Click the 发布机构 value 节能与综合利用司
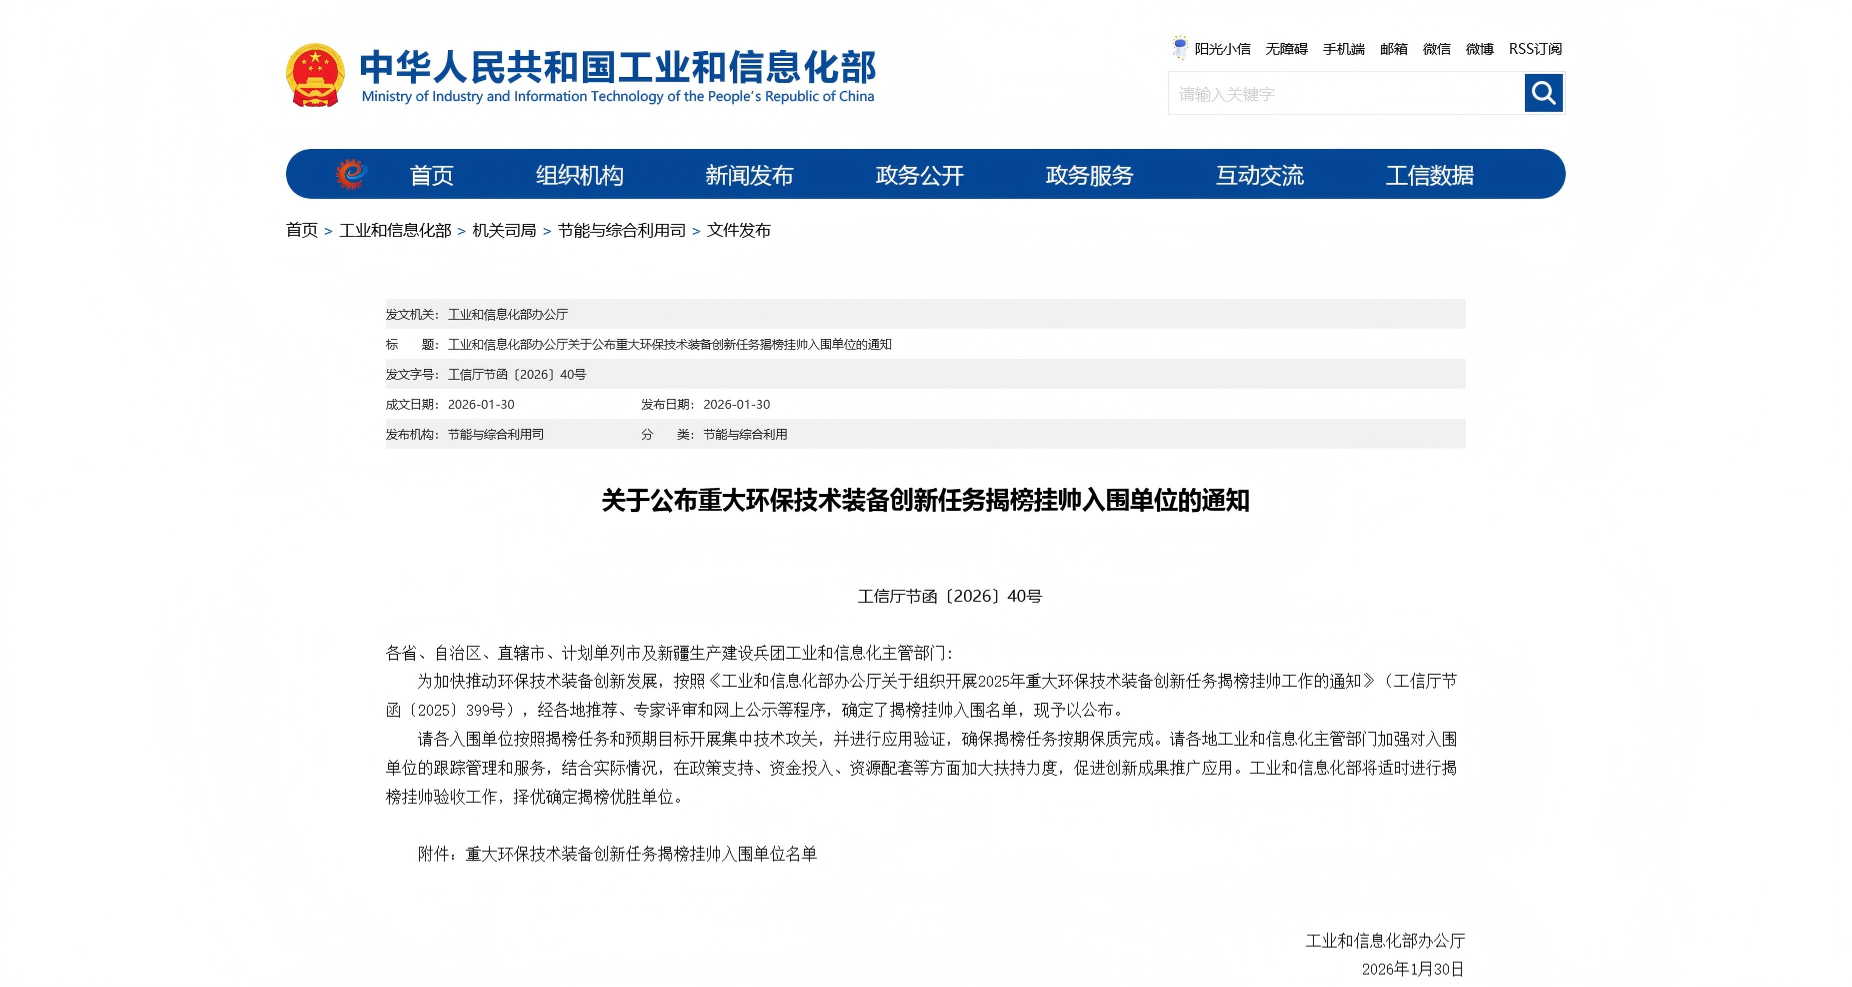Viewport: 1852px width, 987px height. coord(496,434)
